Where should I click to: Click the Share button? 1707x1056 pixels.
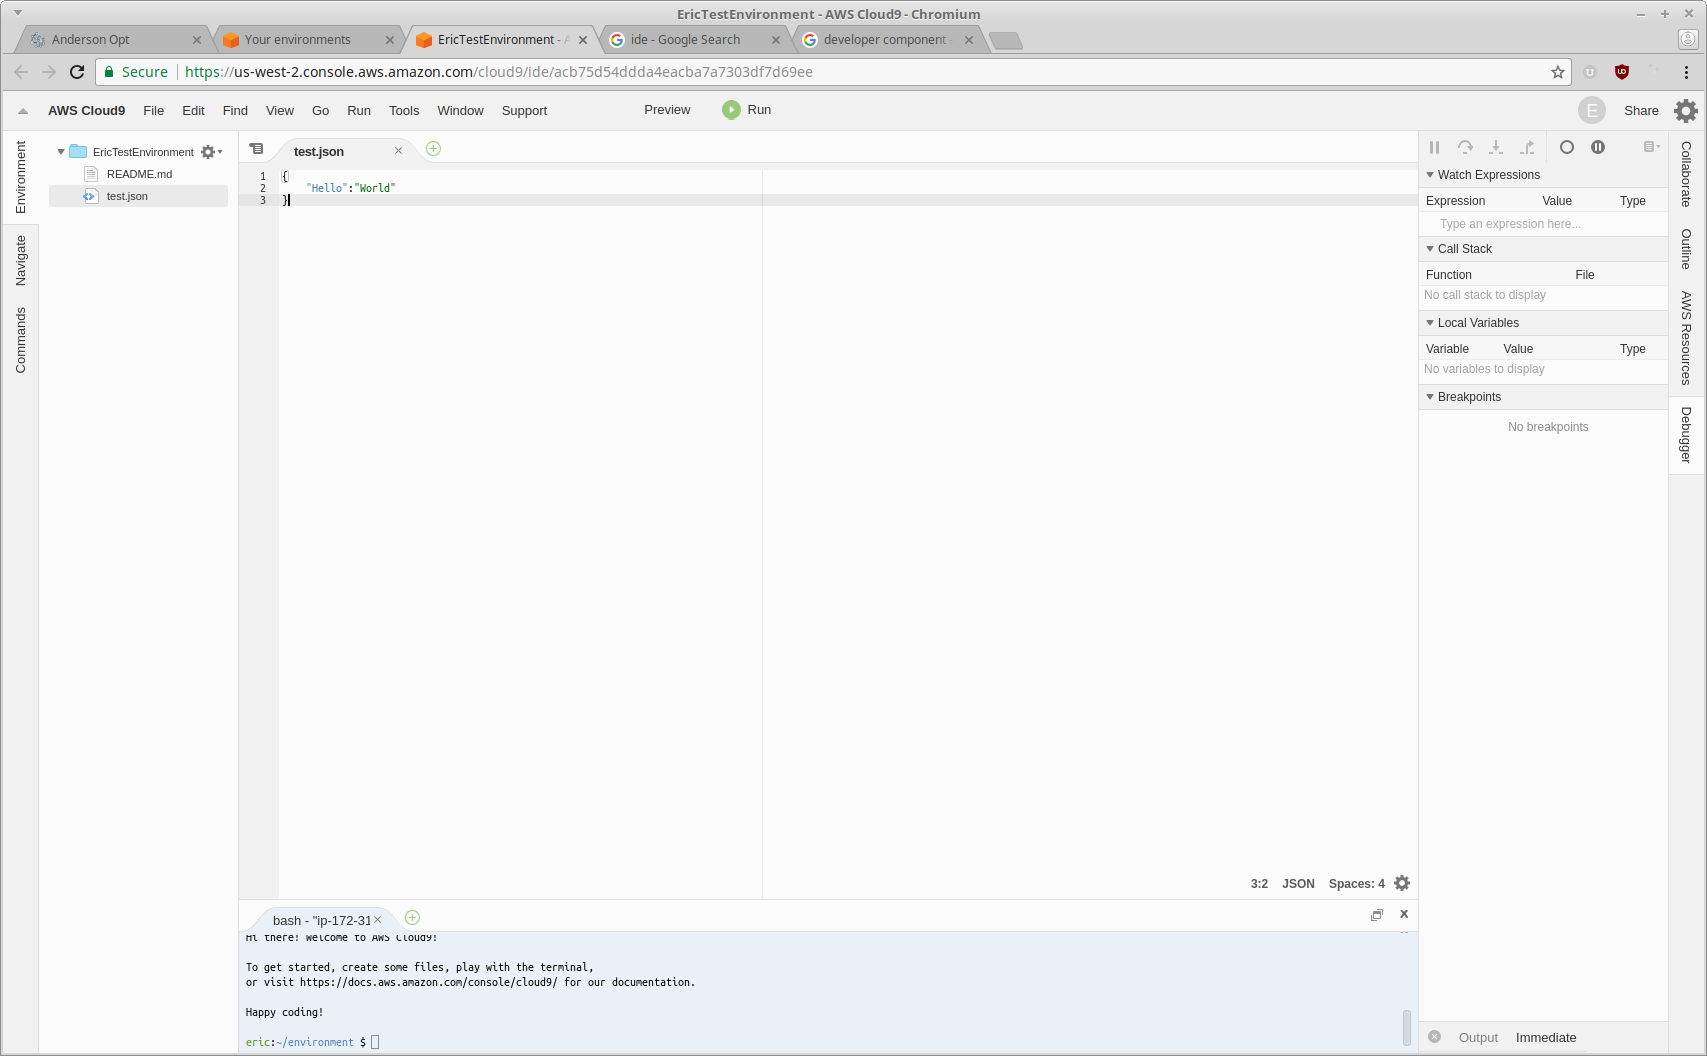tap(1641, 111)
